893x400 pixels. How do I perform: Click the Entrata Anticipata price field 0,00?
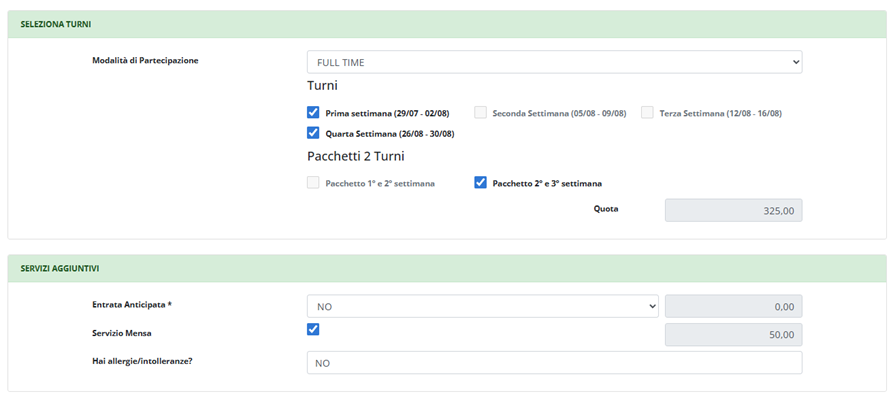pyautogui.click(x=733, y=306)
